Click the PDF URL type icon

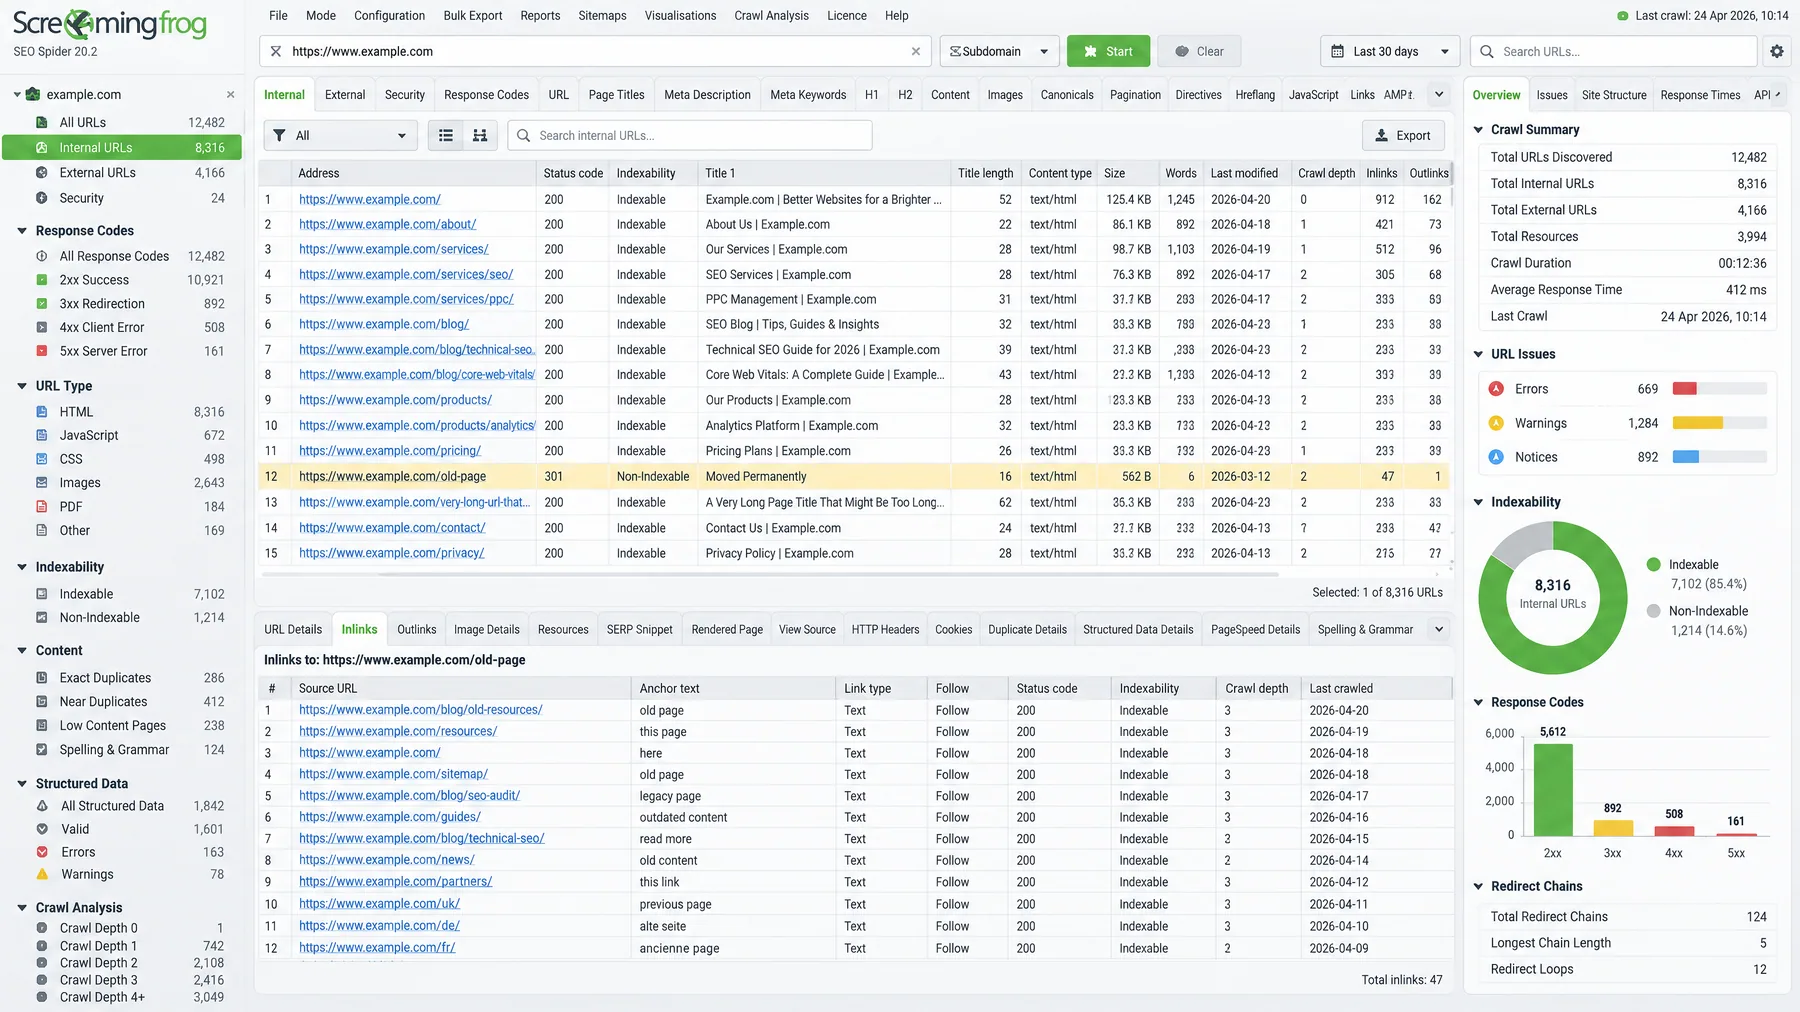[x=42, y=506]
